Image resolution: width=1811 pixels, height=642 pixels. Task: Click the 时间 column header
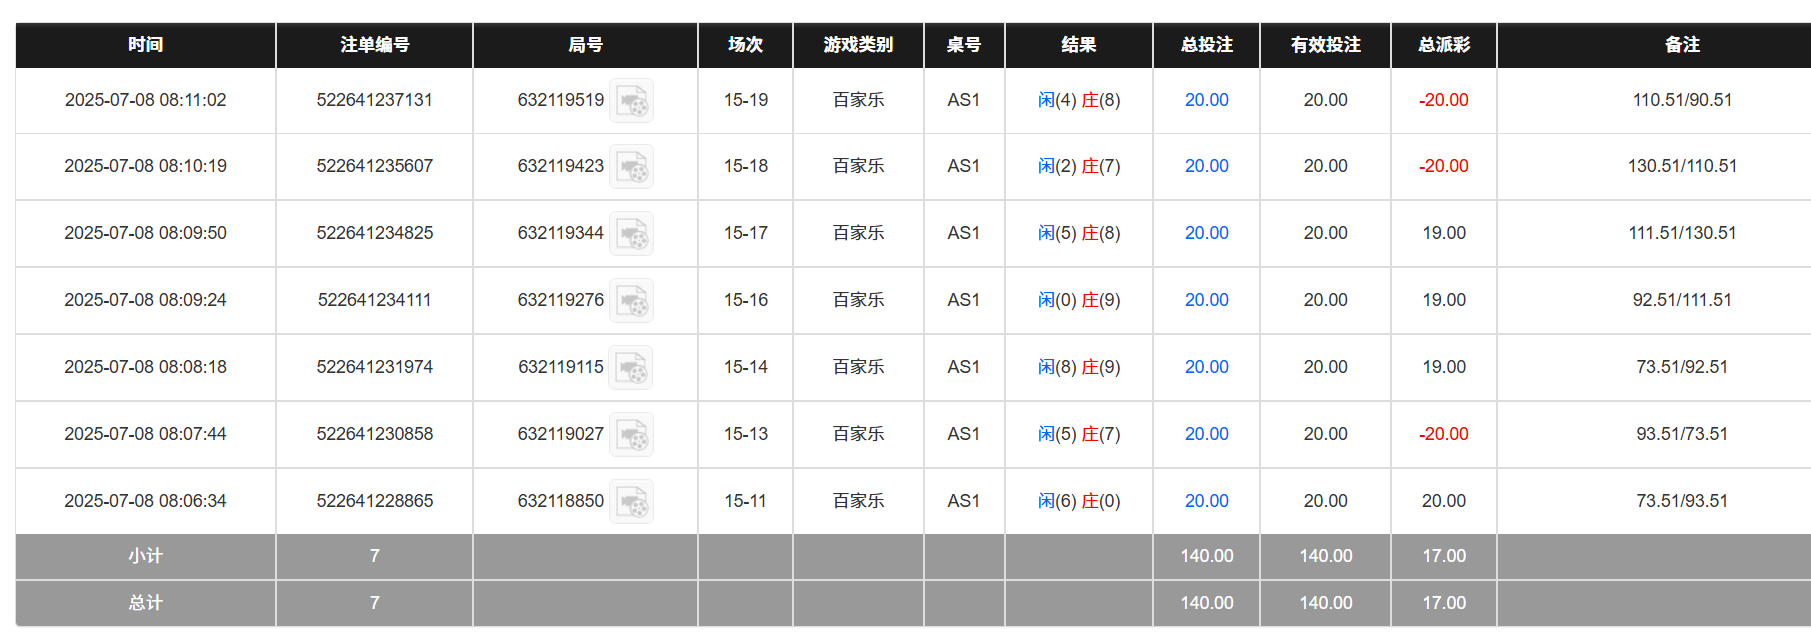146,45
